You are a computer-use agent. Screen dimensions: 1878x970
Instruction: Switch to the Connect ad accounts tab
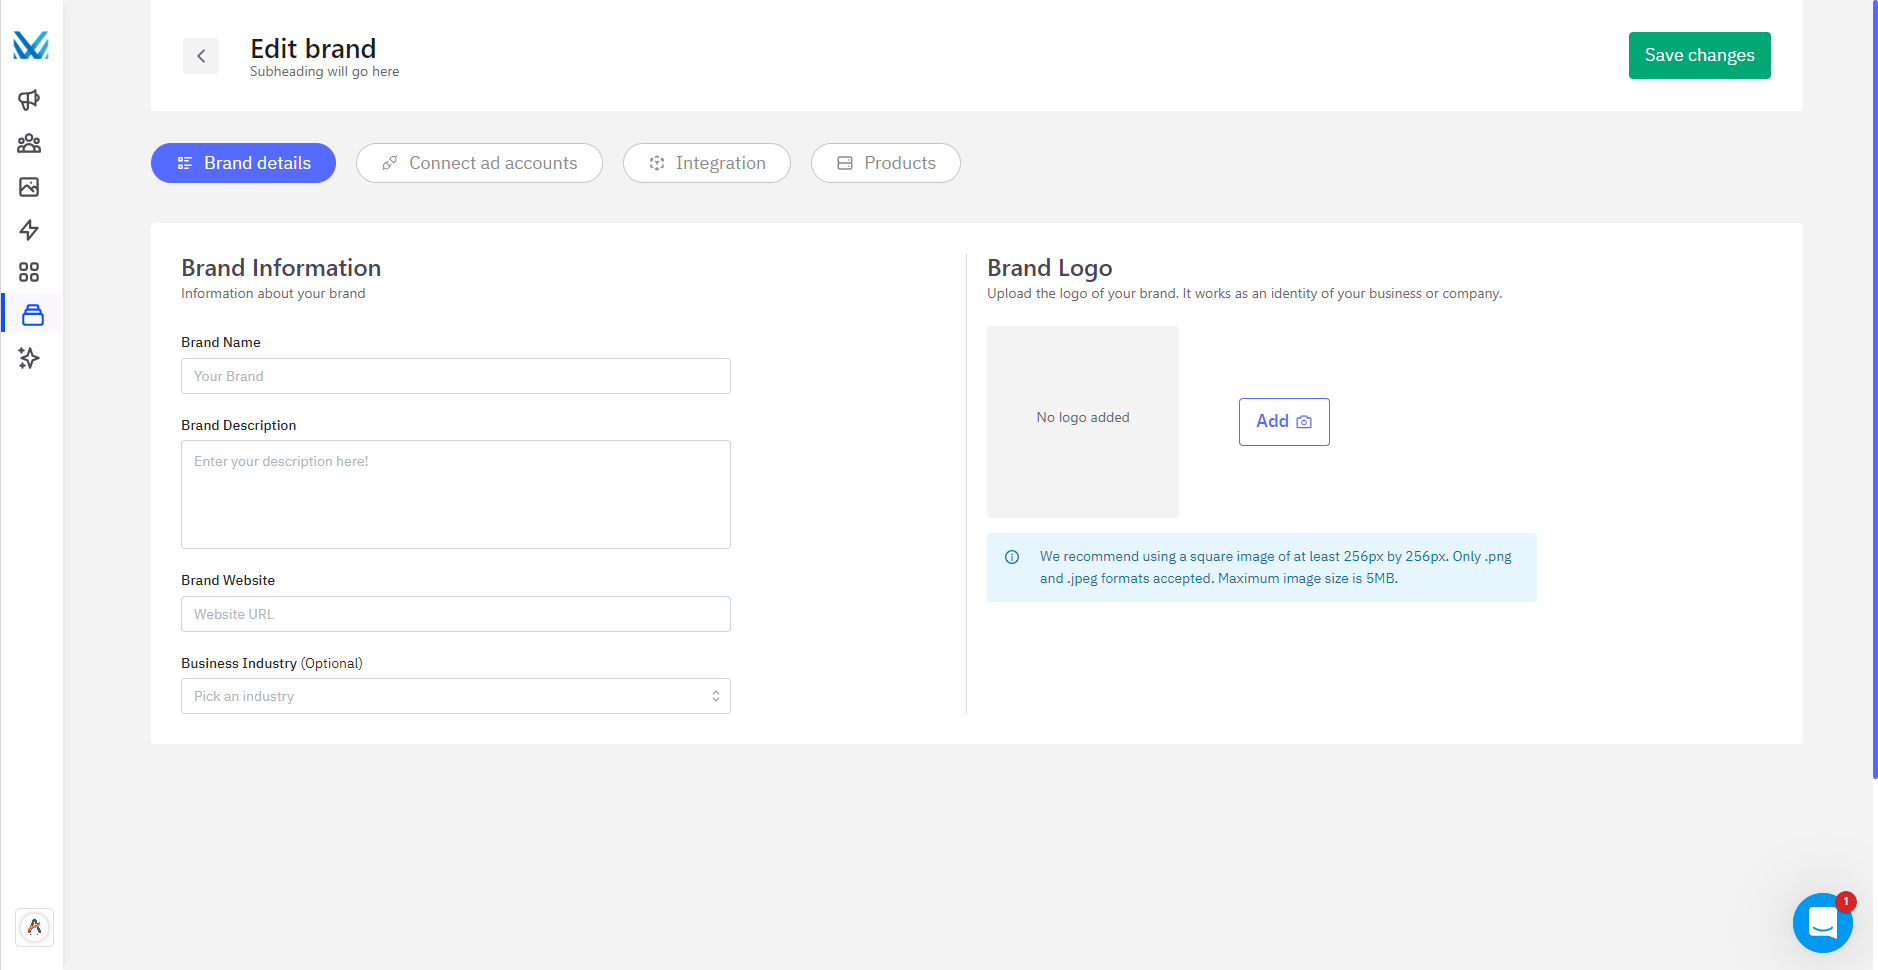pos(479,163)
